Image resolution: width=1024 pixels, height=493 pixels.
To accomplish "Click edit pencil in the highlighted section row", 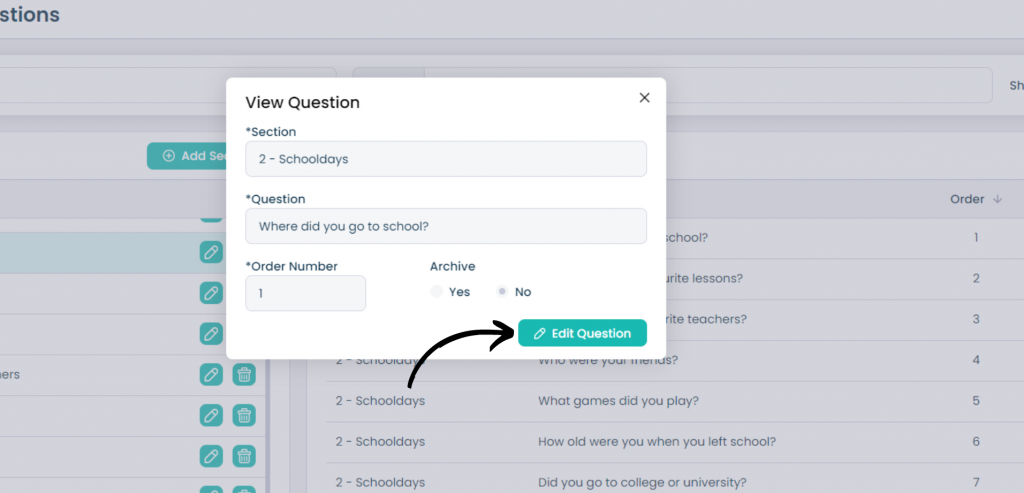I will pyautogui.click(x=211, y=253).
